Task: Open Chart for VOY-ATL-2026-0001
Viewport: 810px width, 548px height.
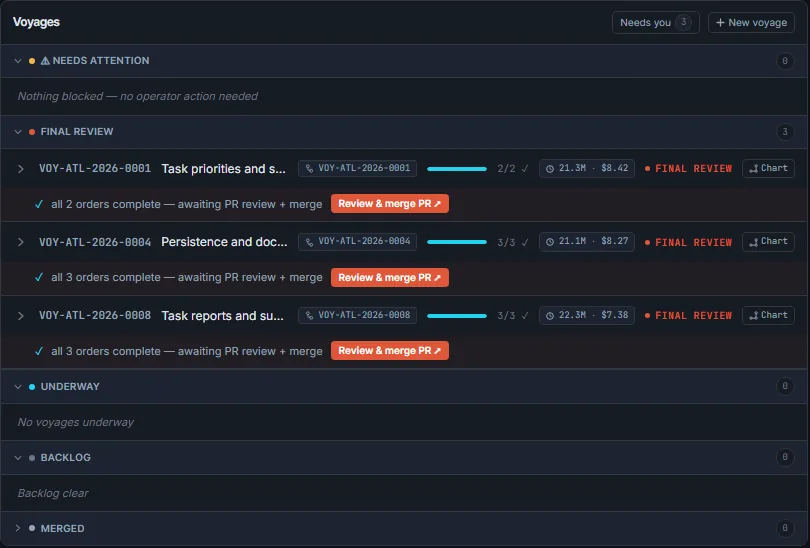Action: coord(768,168)
